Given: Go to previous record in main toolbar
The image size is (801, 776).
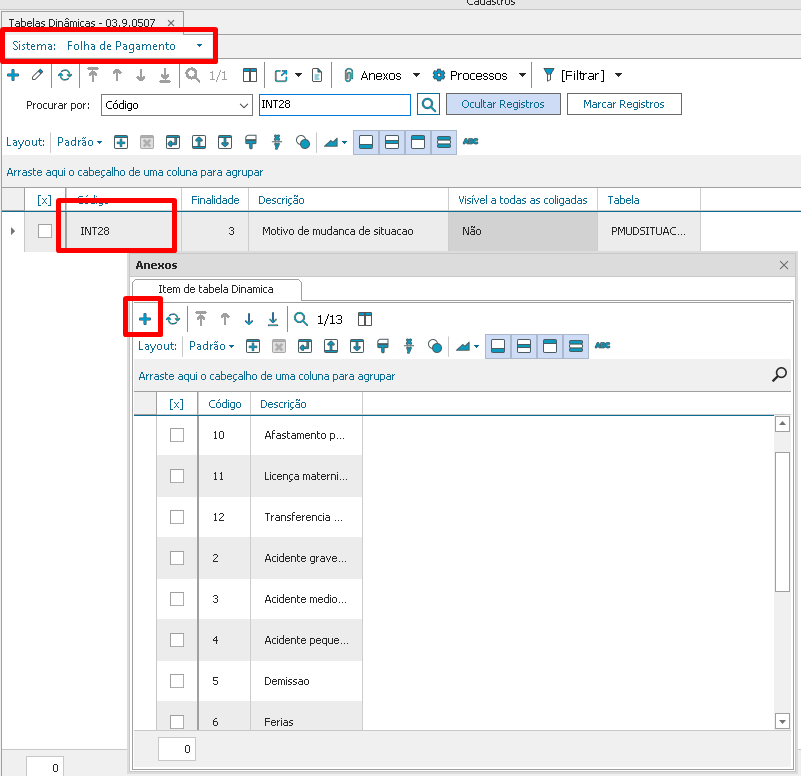Looking at the screenshot, I should (117, 76).
